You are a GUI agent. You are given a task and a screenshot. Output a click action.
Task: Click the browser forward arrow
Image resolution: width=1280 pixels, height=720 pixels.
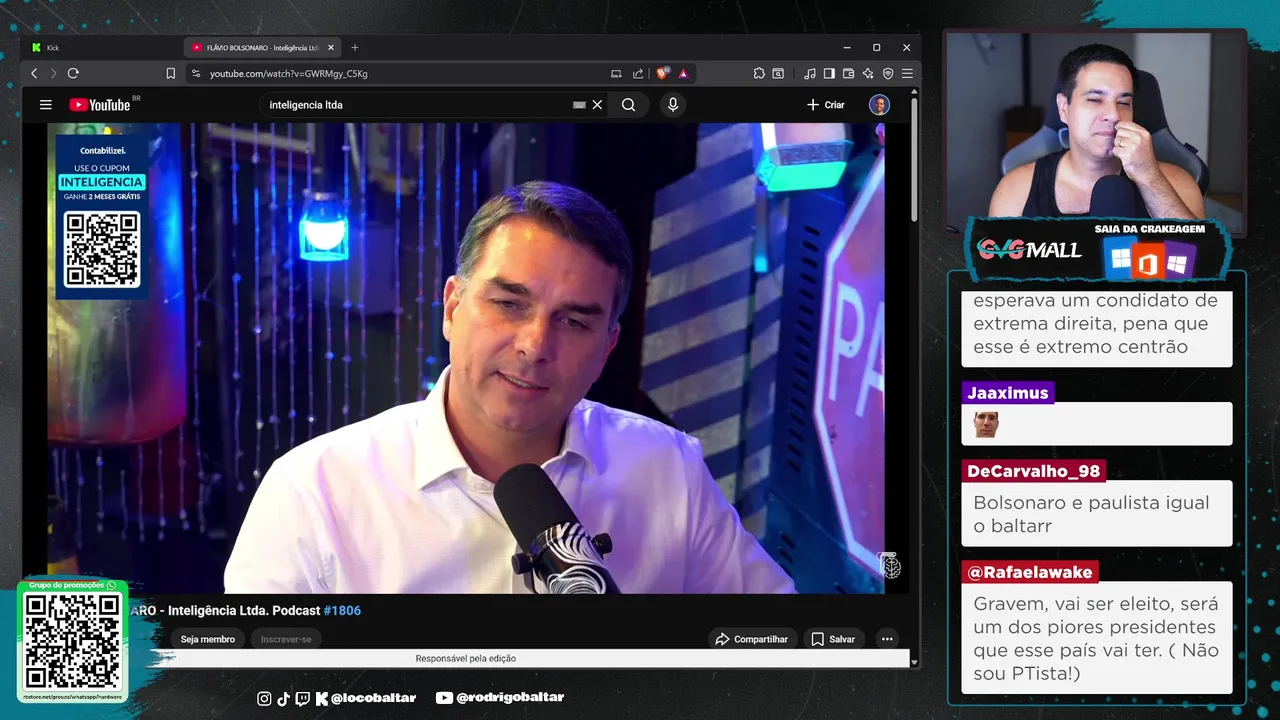click(53, 73)
